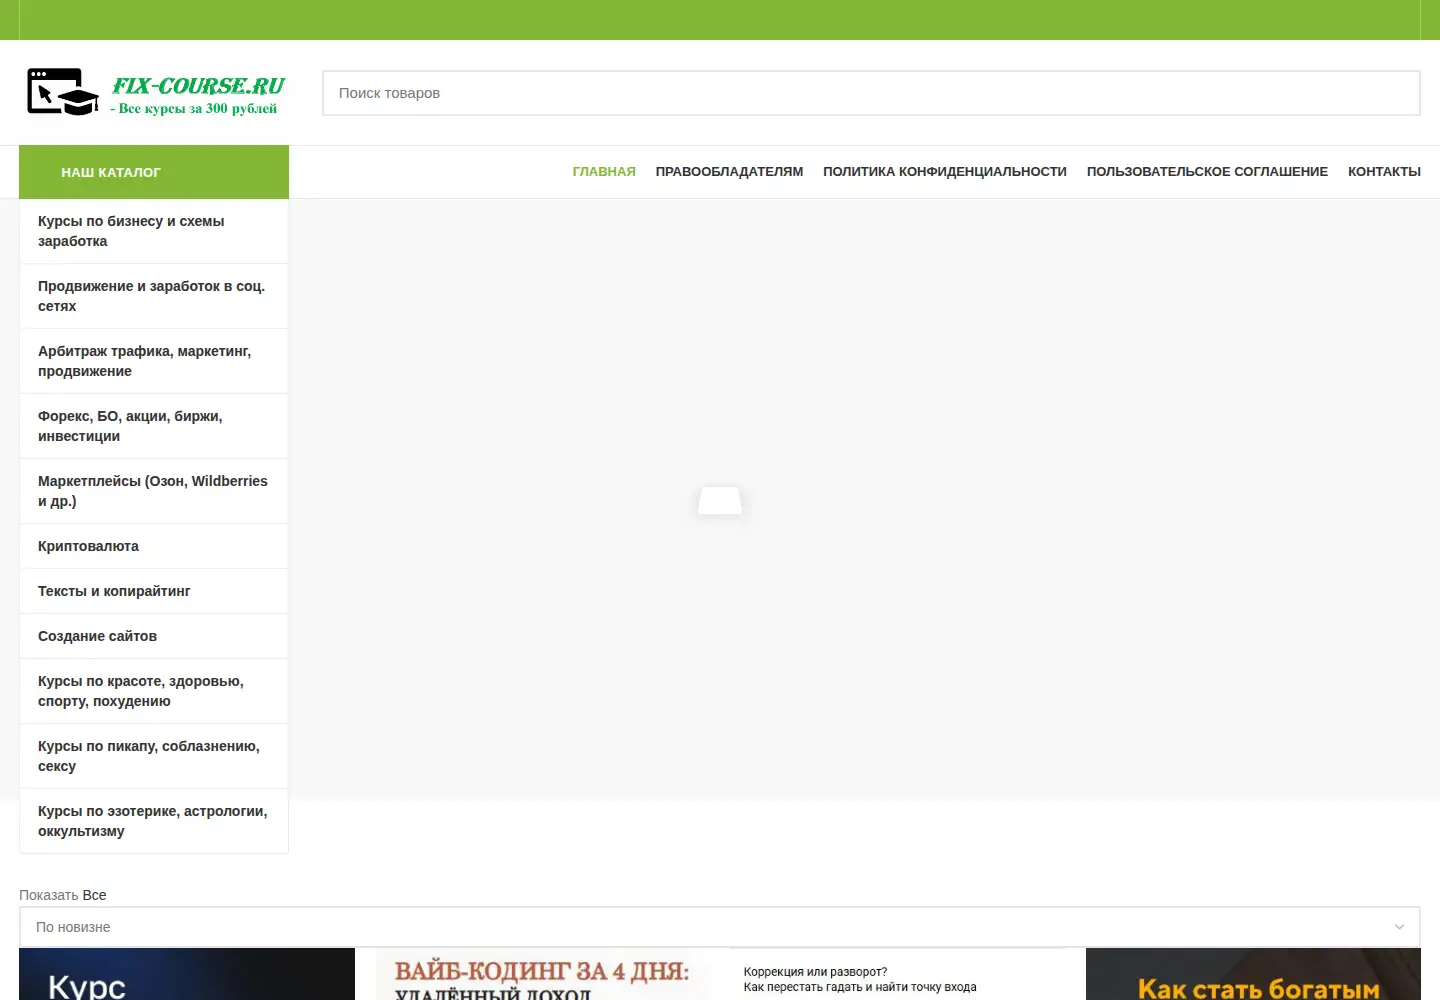Click the FIX-COURSE.RU site logo

(155, 93)
